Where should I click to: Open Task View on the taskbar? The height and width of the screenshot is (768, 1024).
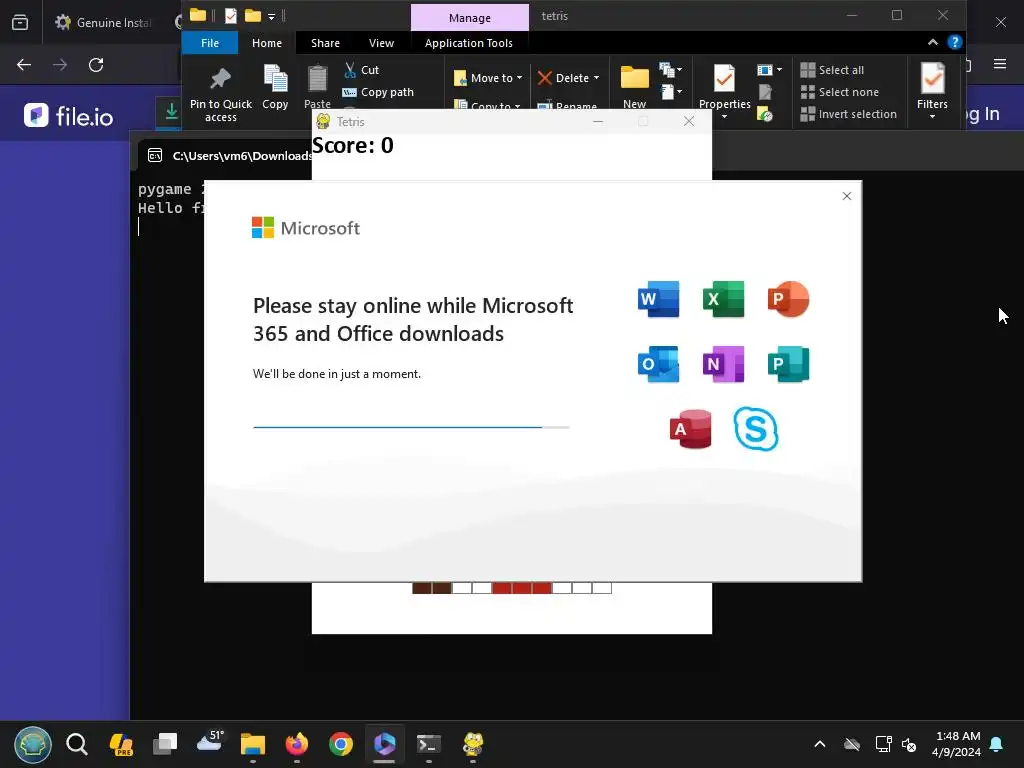coord(165,744)
